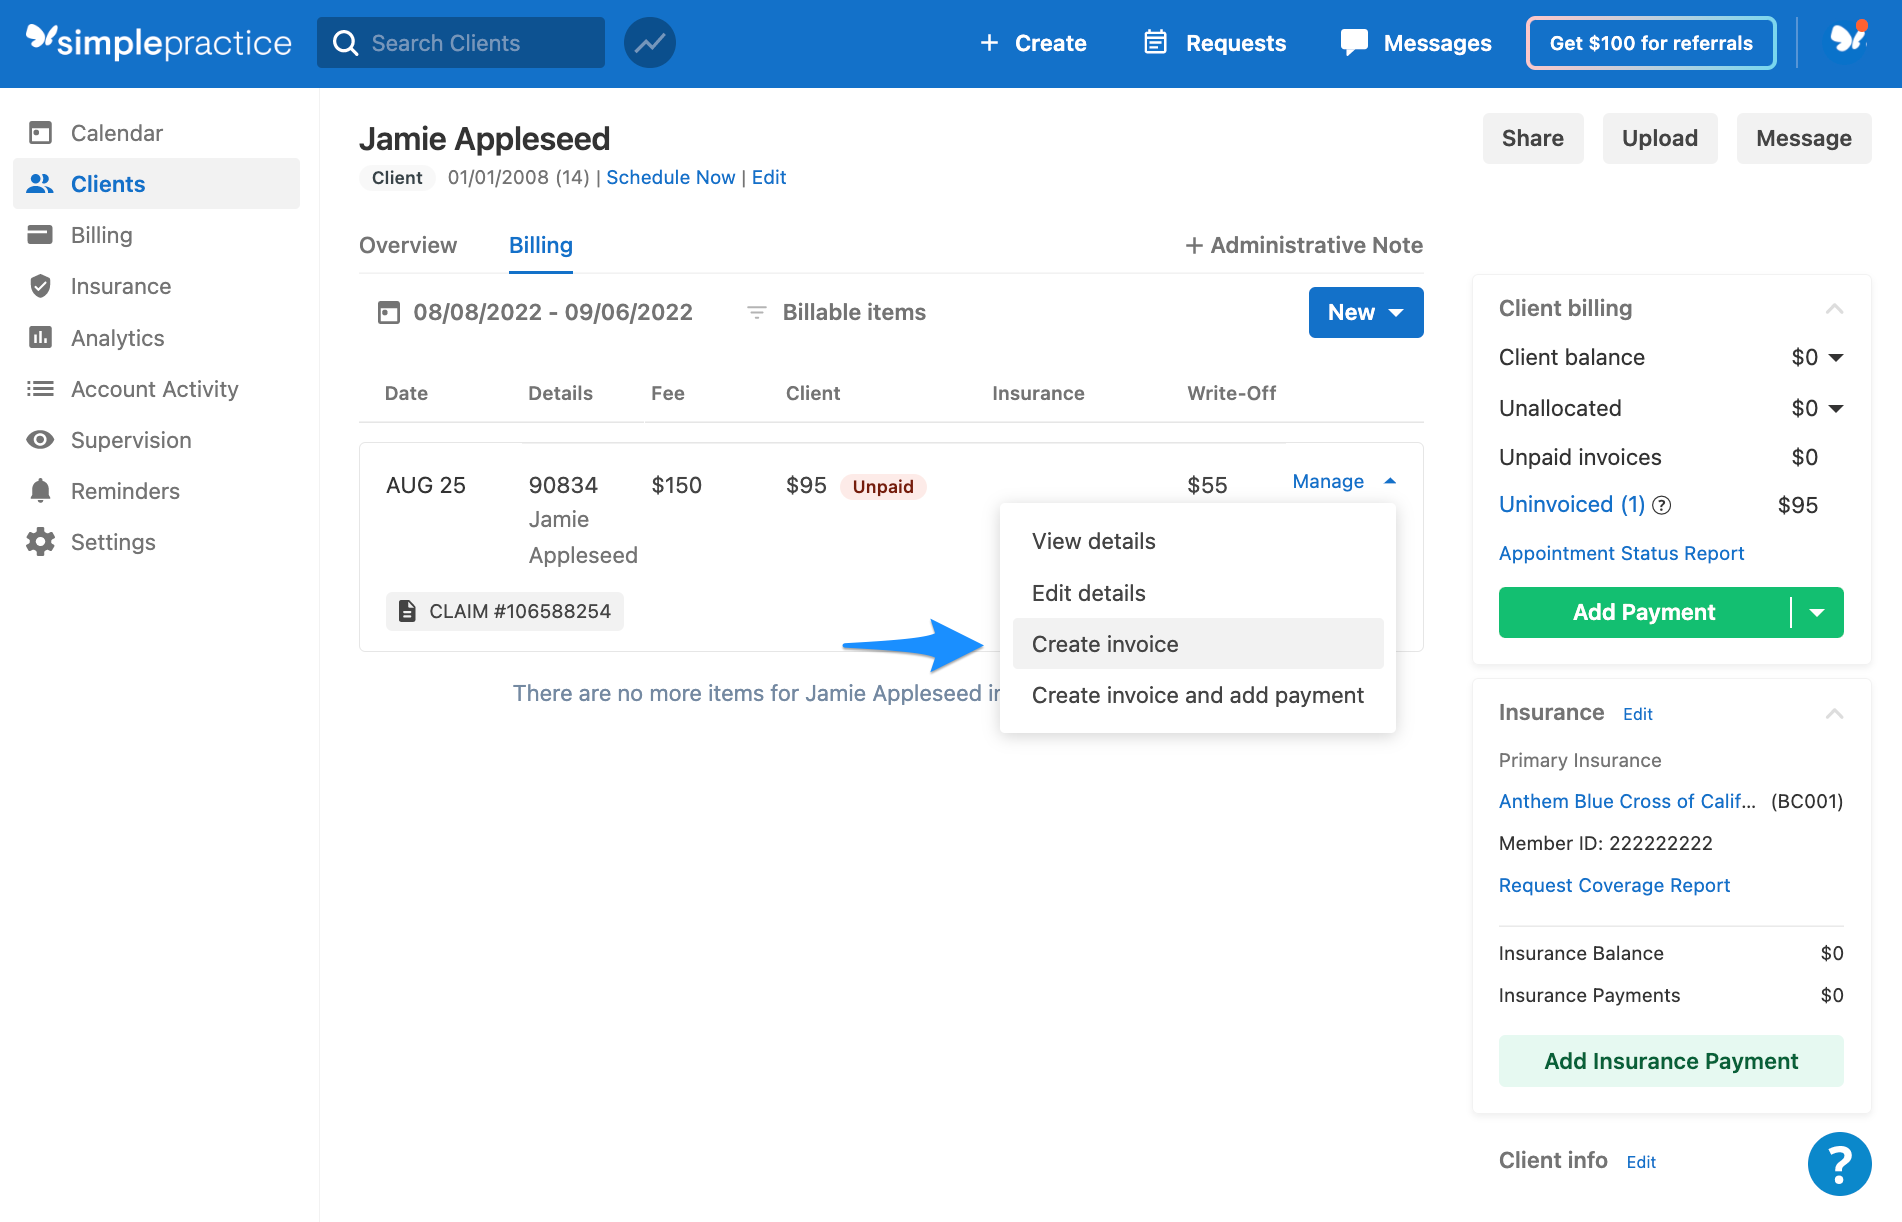
Task: Click Request Coverage Report link
Action: [1614, 885]
